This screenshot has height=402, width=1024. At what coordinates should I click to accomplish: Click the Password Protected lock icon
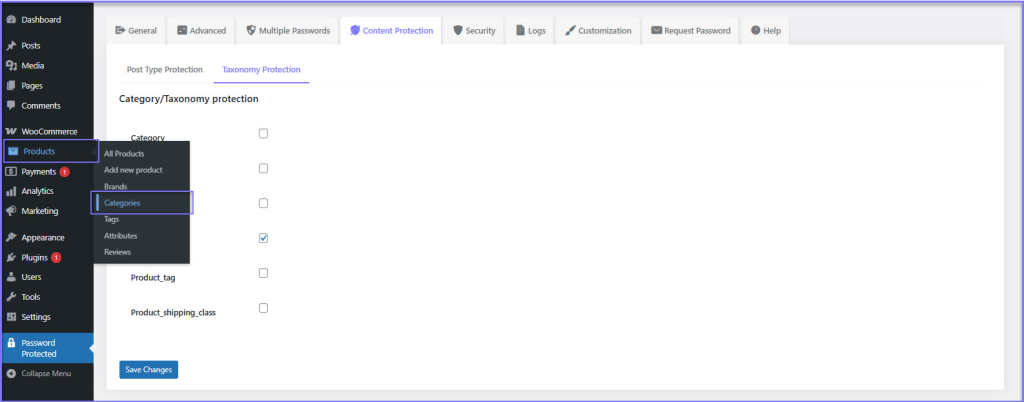[11, 342]
